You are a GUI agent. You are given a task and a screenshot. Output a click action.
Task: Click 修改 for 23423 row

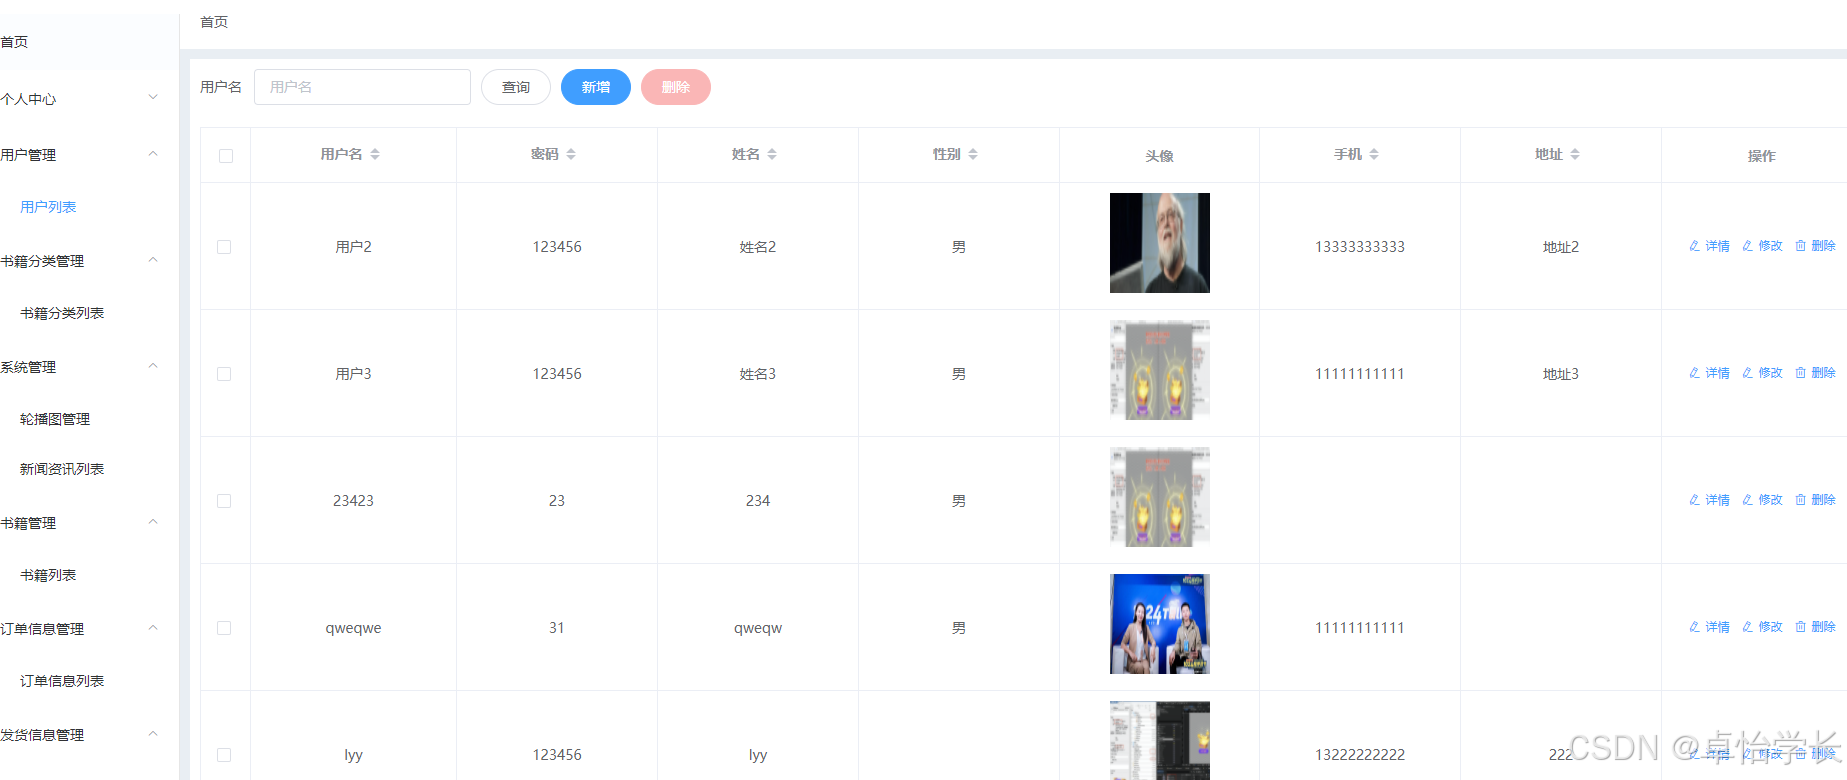pos(1762,500)
